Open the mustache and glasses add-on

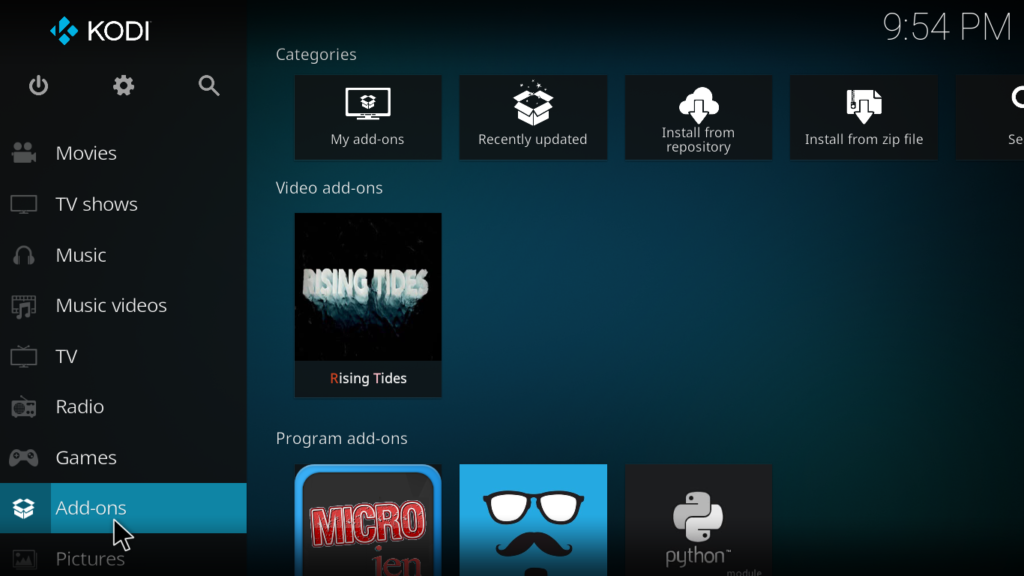click(533, 520)
